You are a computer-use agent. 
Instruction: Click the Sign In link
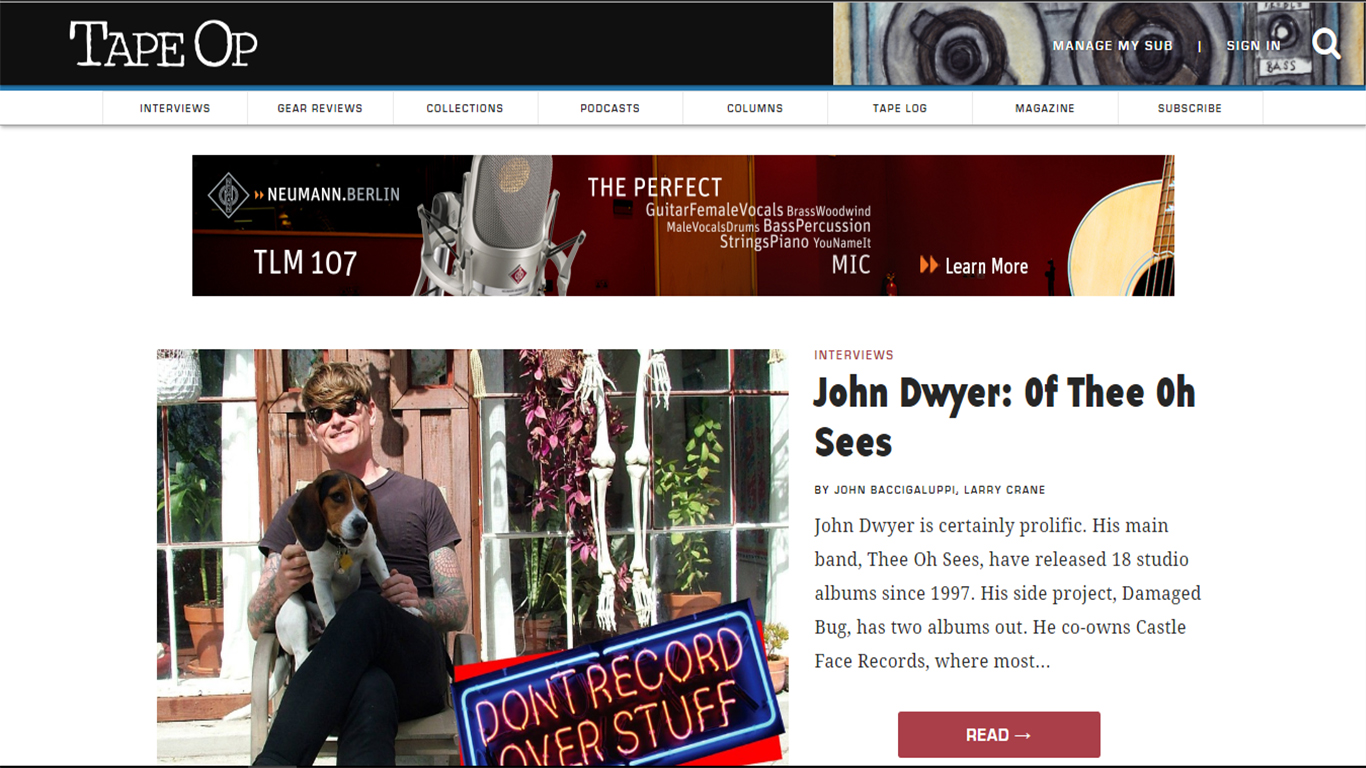coord(1253,46)
